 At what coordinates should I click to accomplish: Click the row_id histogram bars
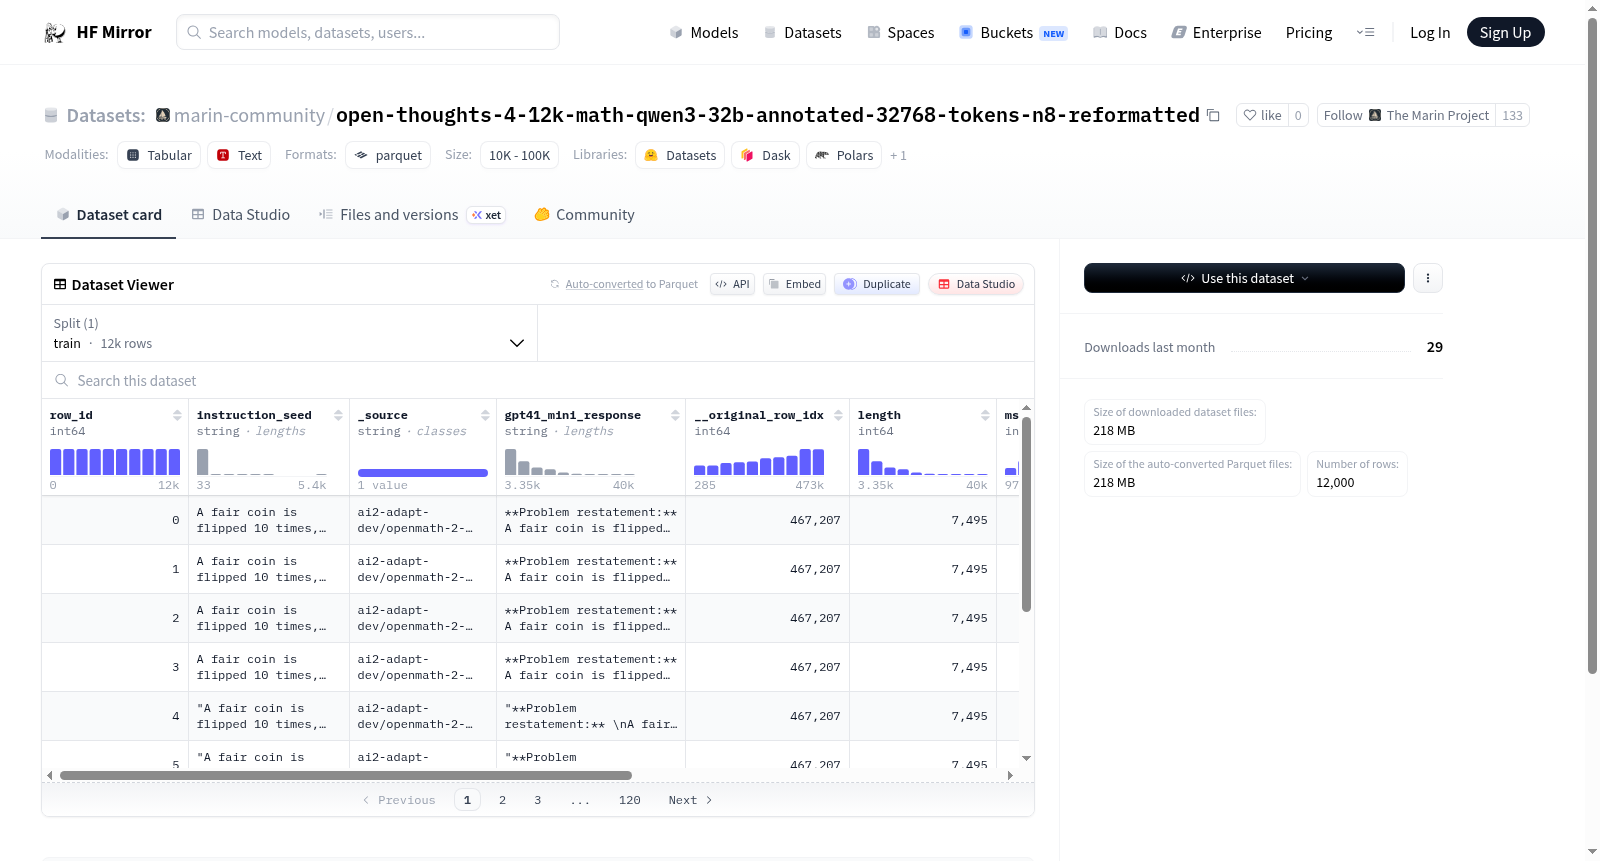[115, 462]
